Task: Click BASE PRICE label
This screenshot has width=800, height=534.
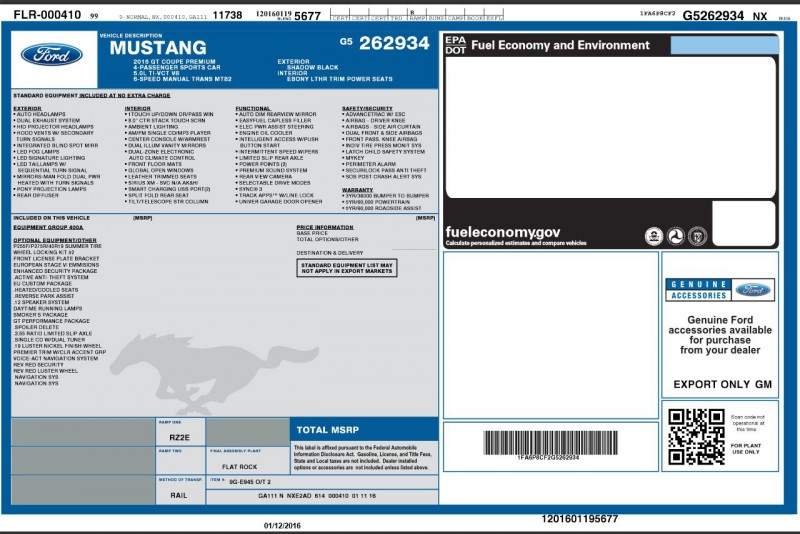Action: click(x=312, y=233)
